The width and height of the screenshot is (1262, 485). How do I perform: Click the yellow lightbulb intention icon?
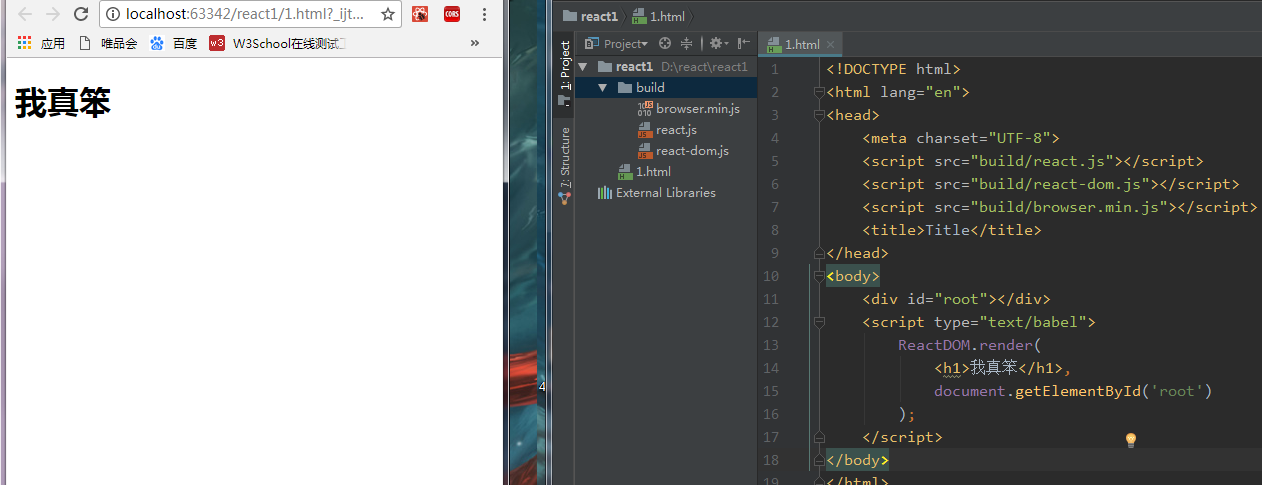1131,439
